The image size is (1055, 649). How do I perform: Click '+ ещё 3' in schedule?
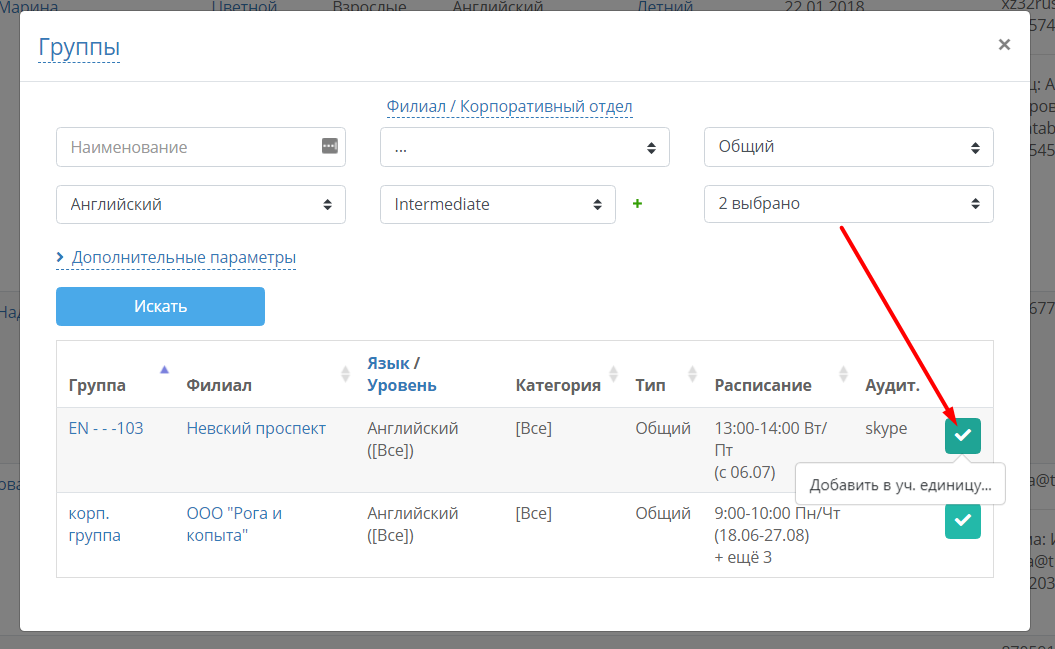743,557
